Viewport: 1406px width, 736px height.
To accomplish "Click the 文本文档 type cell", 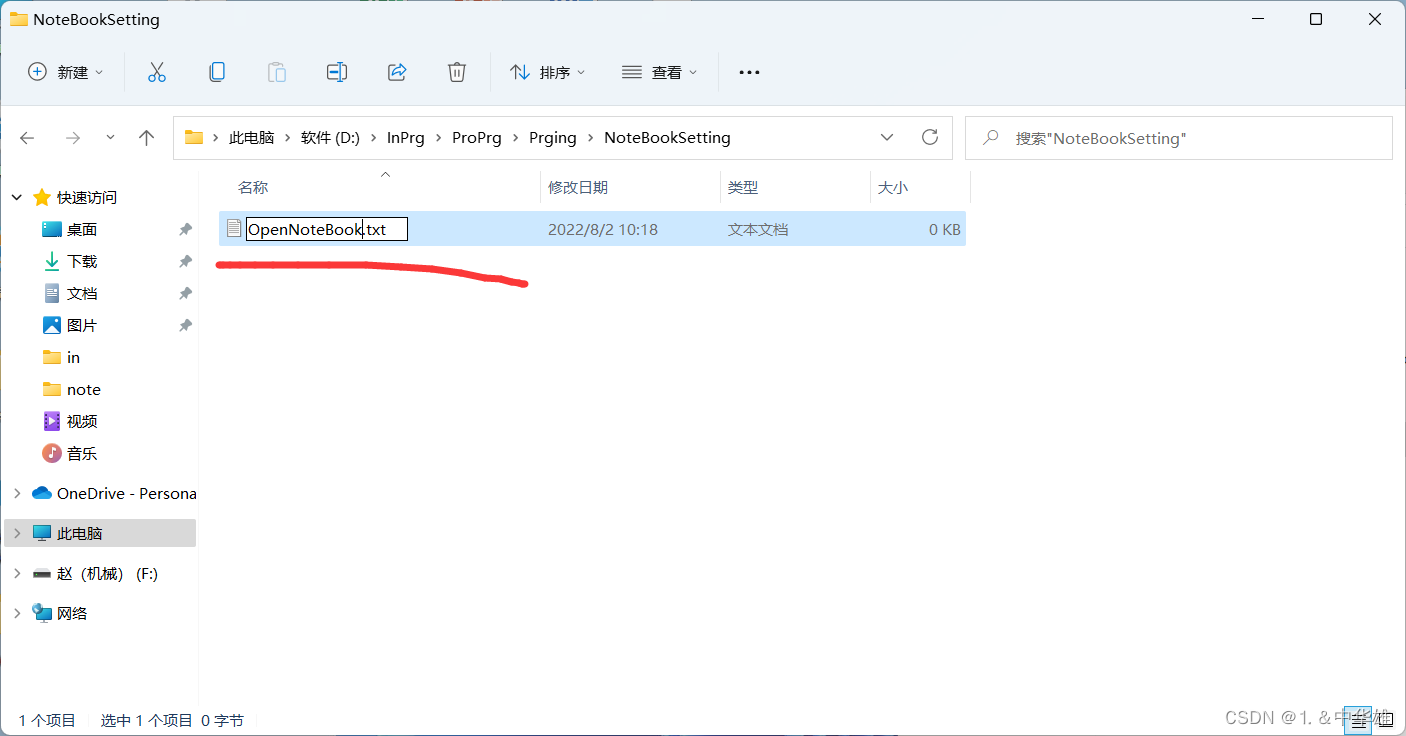I will (758, 229).
